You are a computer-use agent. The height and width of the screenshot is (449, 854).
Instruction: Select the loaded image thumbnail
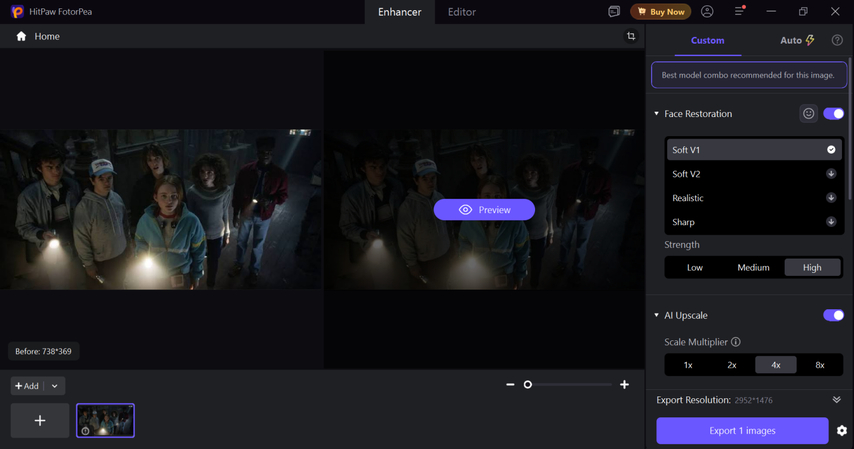(x=105, y=420)
